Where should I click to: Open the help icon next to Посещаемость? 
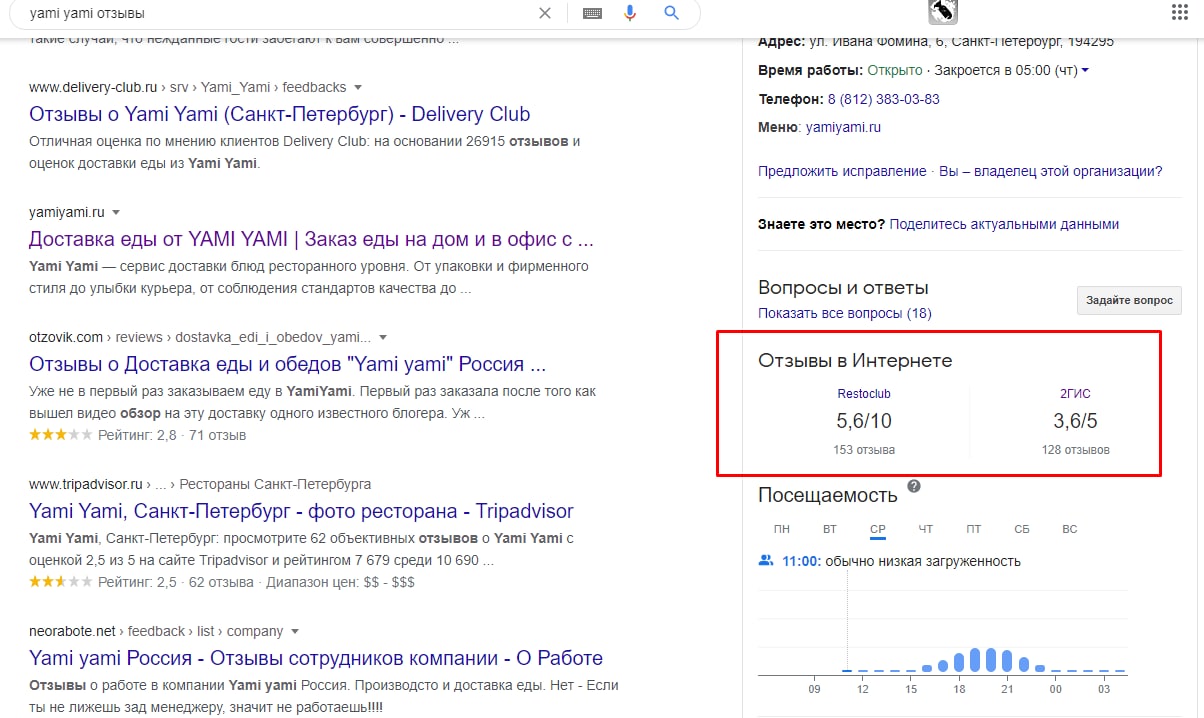(x=914, y=487)
